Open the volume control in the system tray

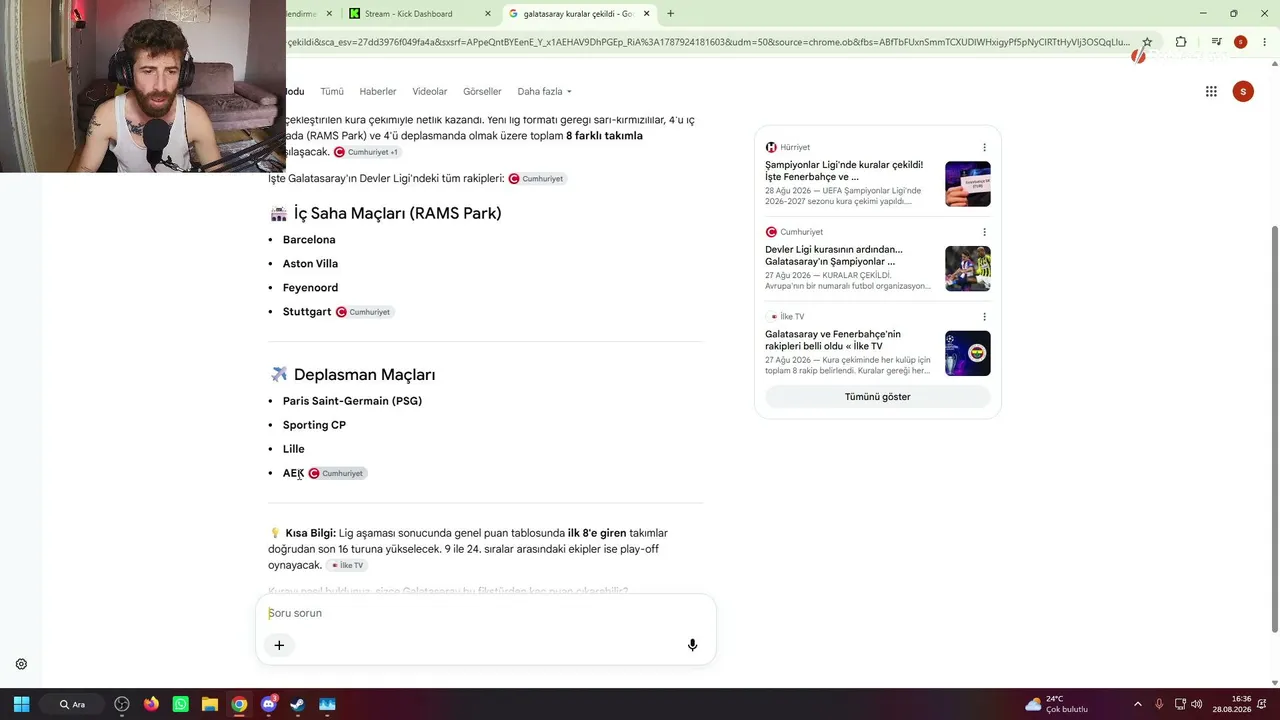[x=1197, y=704]
